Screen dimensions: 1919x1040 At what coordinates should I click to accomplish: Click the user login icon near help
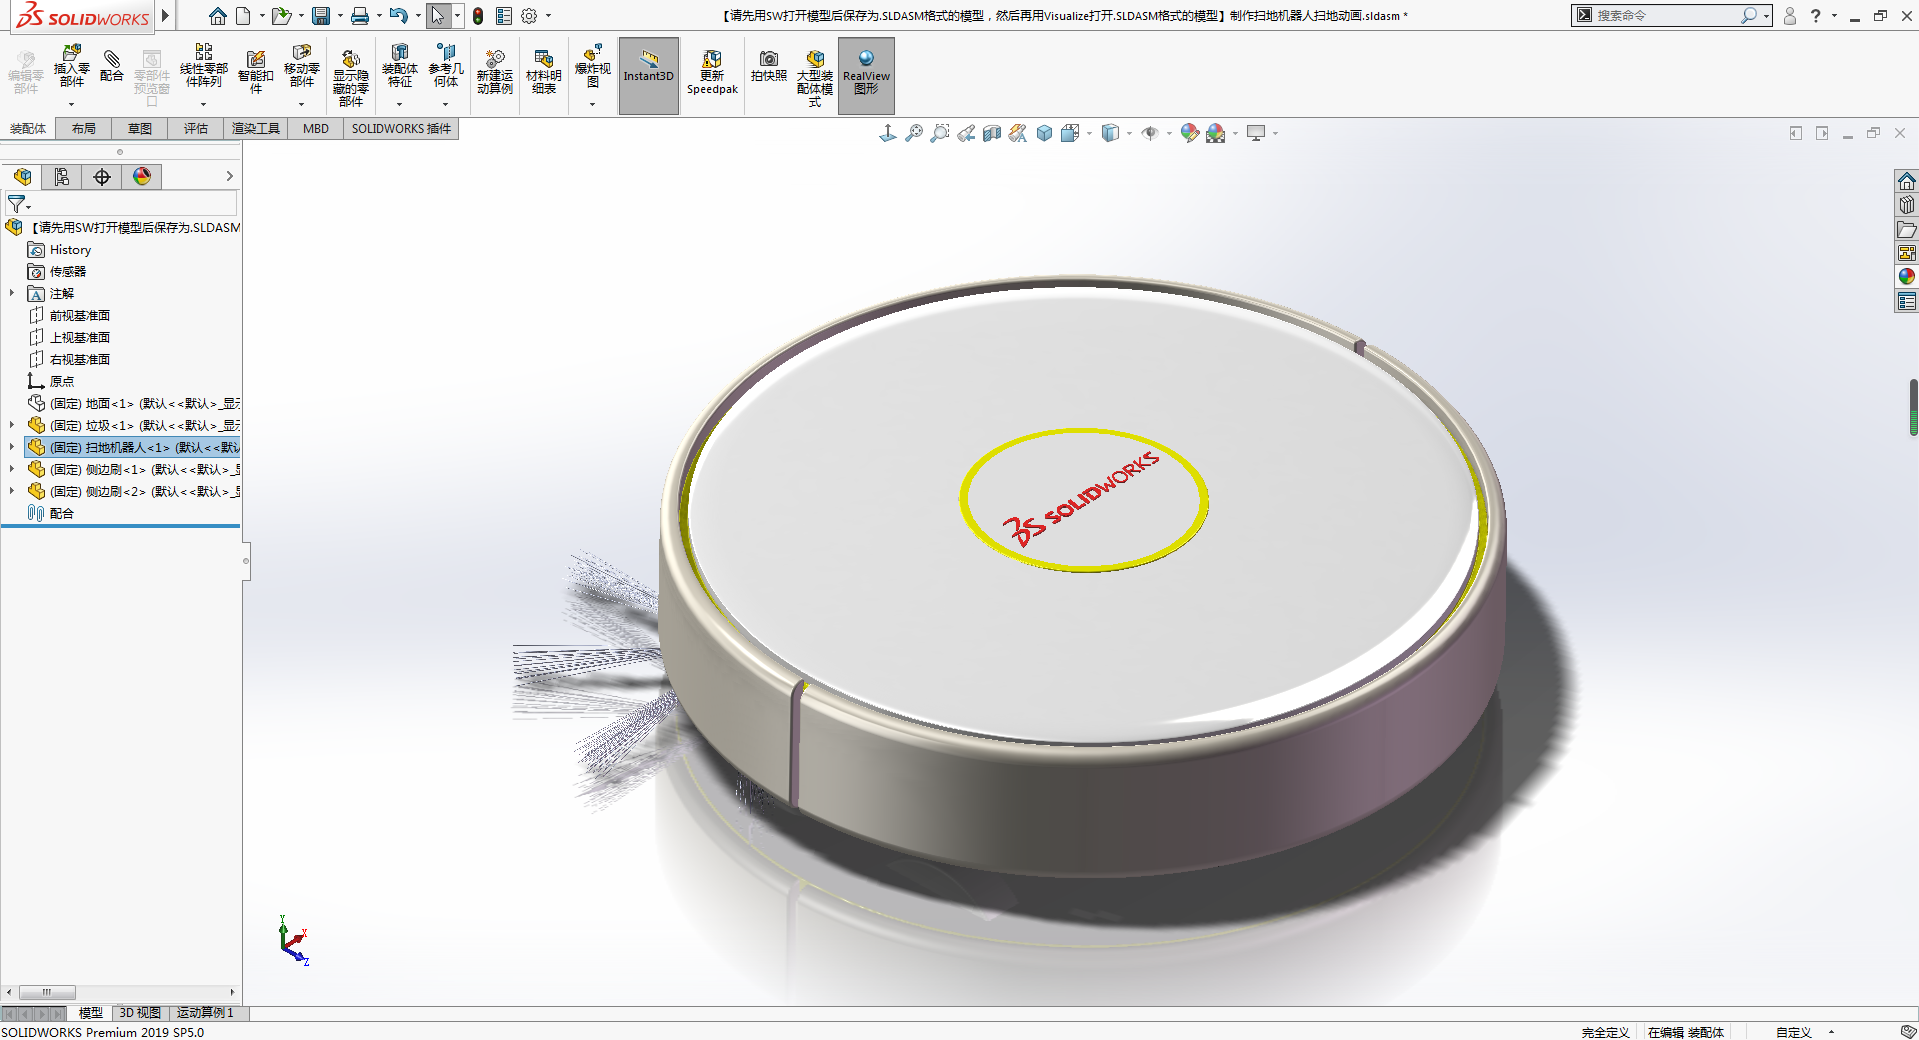point(1790,16)
